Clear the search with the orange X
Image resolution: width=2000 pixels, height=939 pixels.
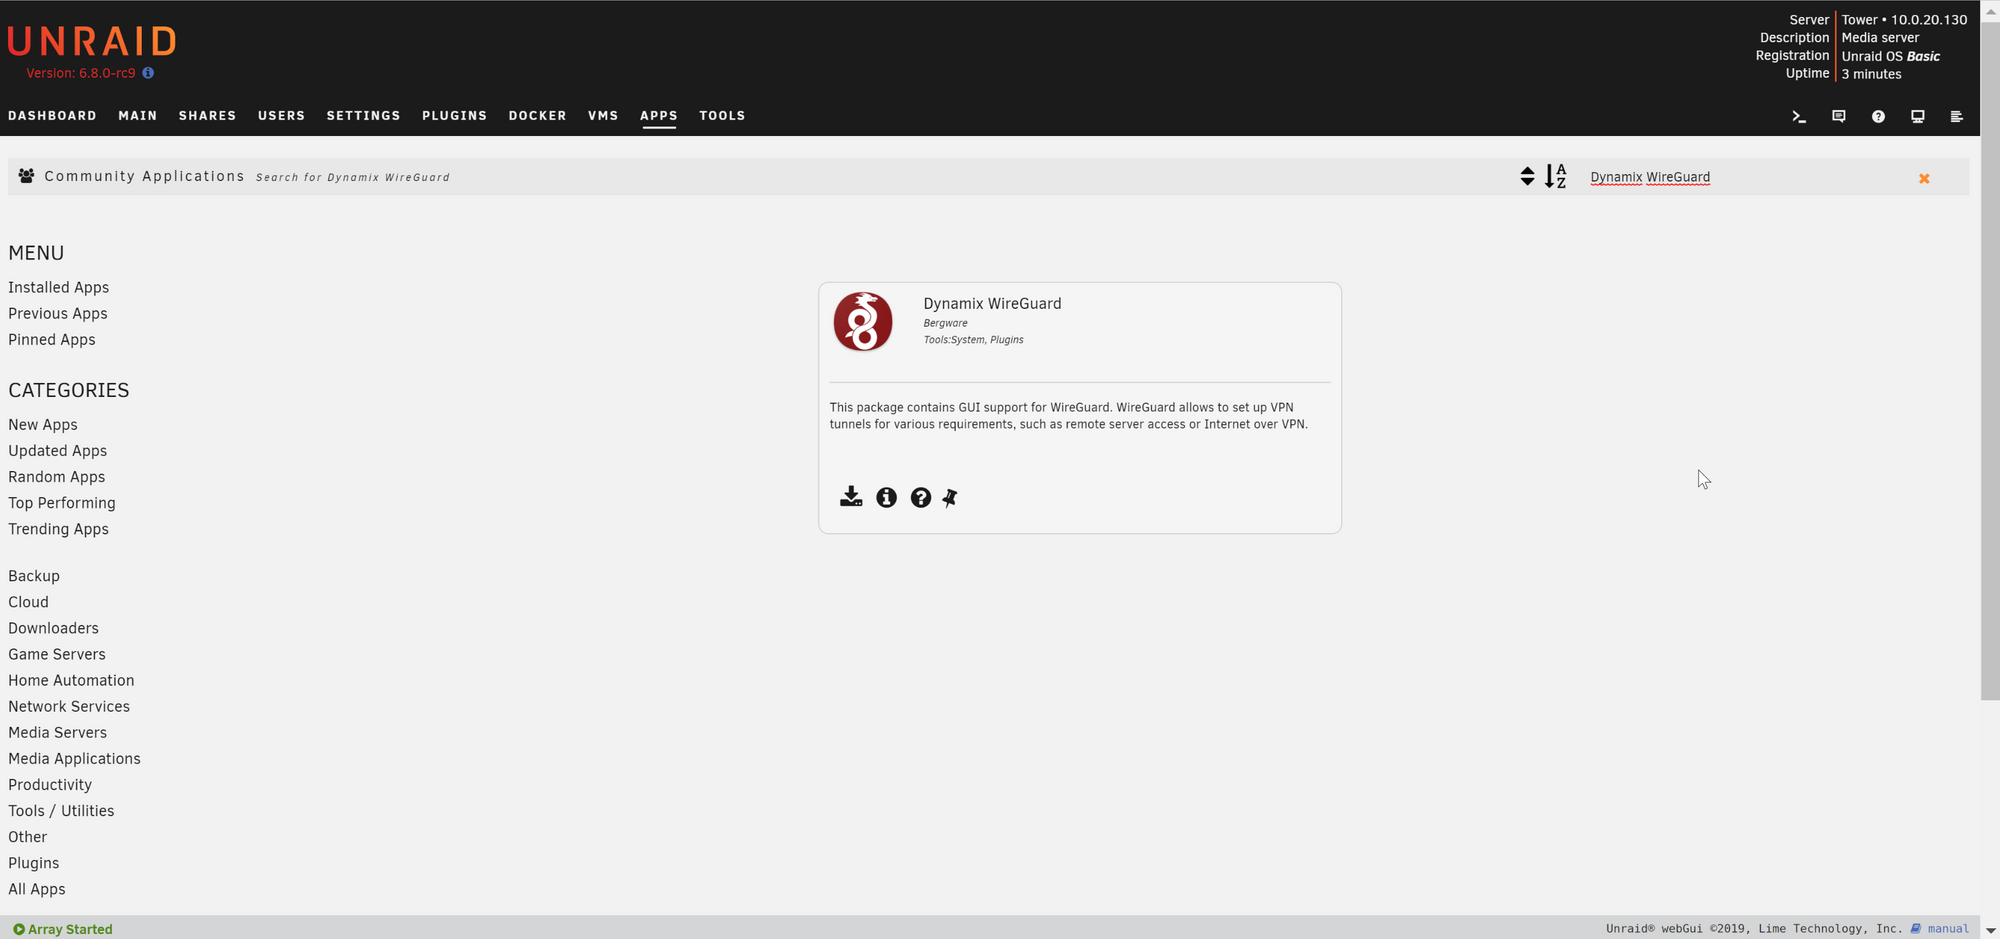point(1924,178)
